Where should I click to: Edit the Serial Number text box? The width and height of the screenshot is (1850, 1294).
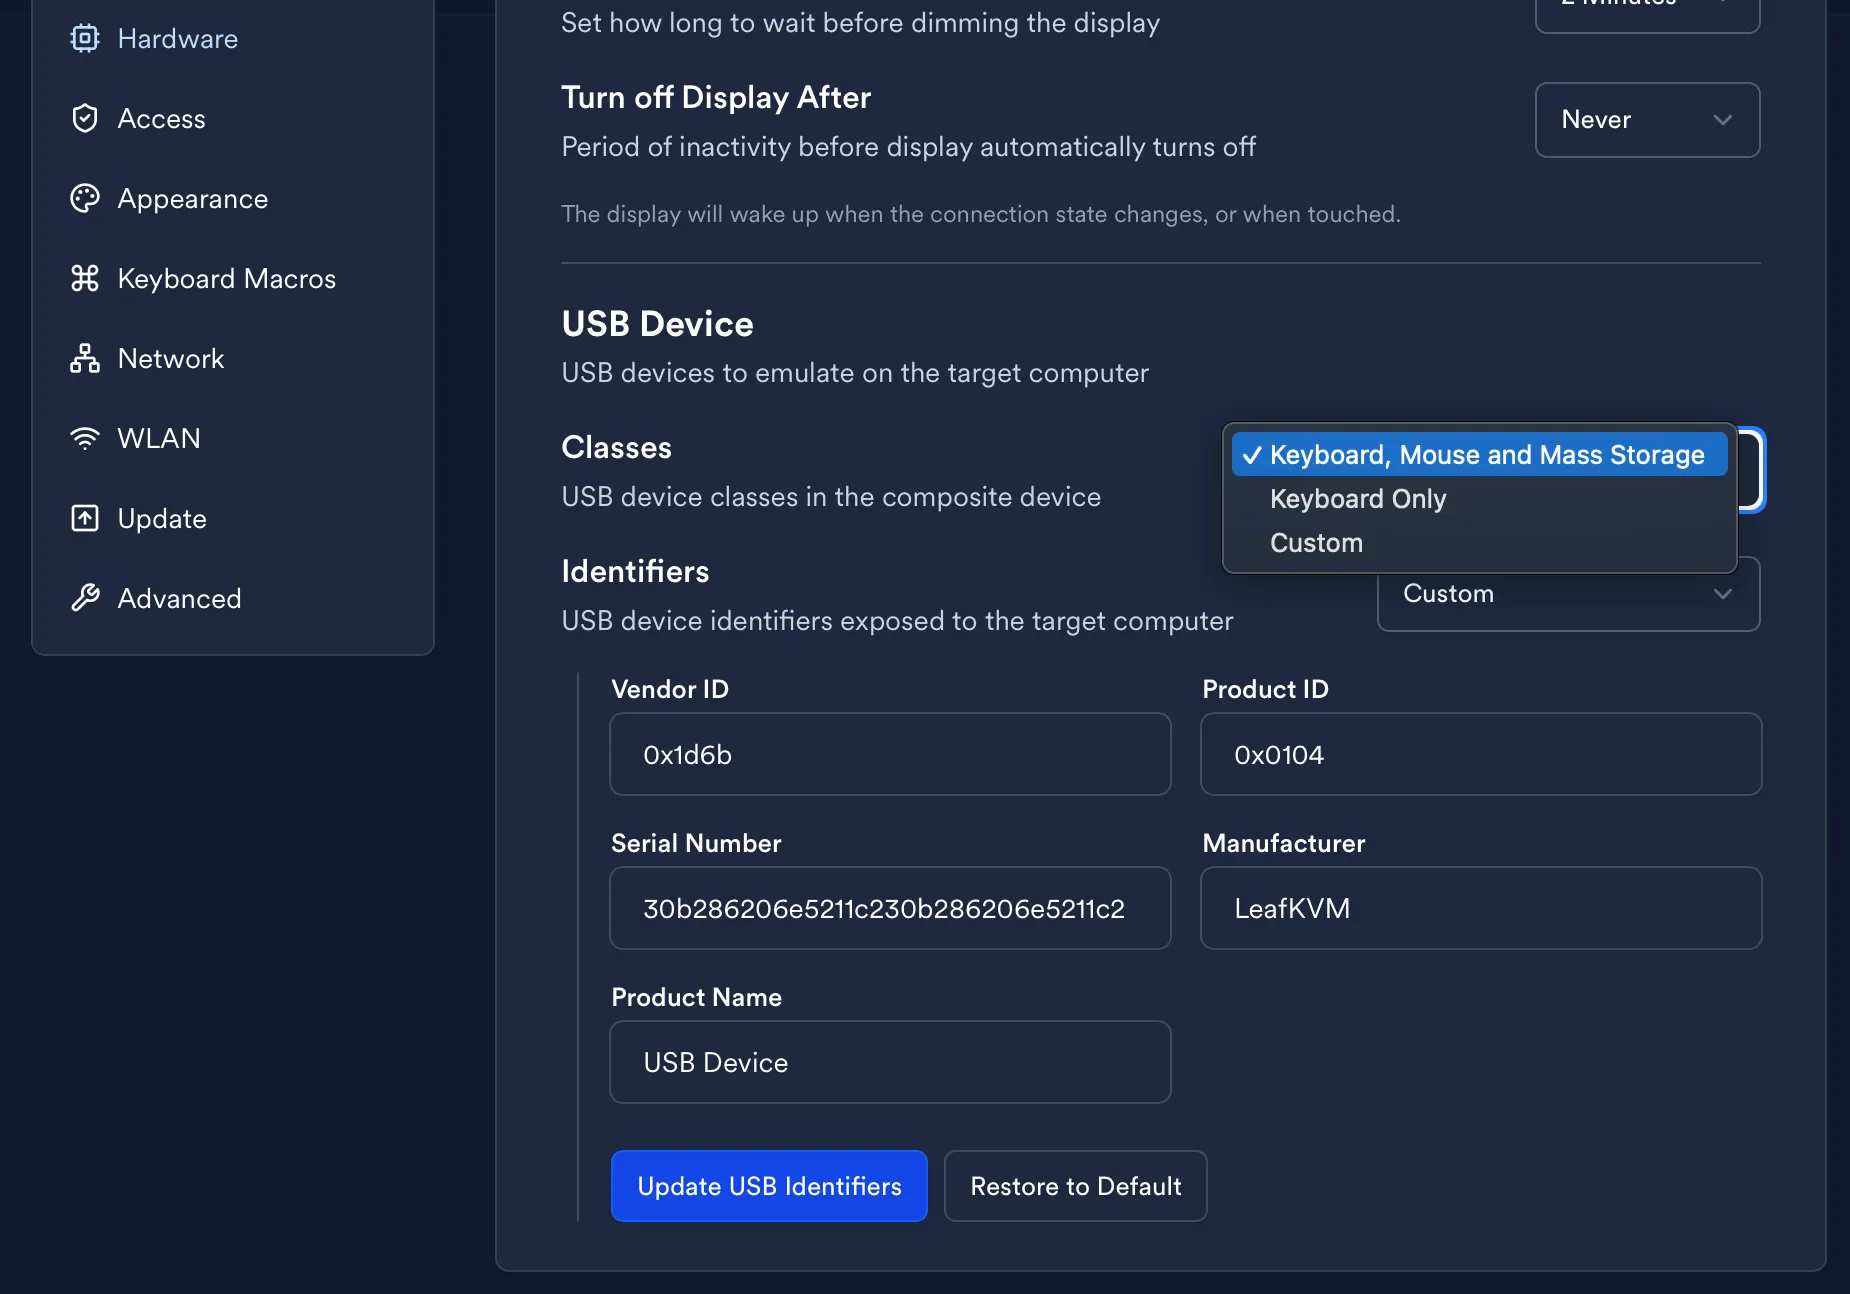889,908
